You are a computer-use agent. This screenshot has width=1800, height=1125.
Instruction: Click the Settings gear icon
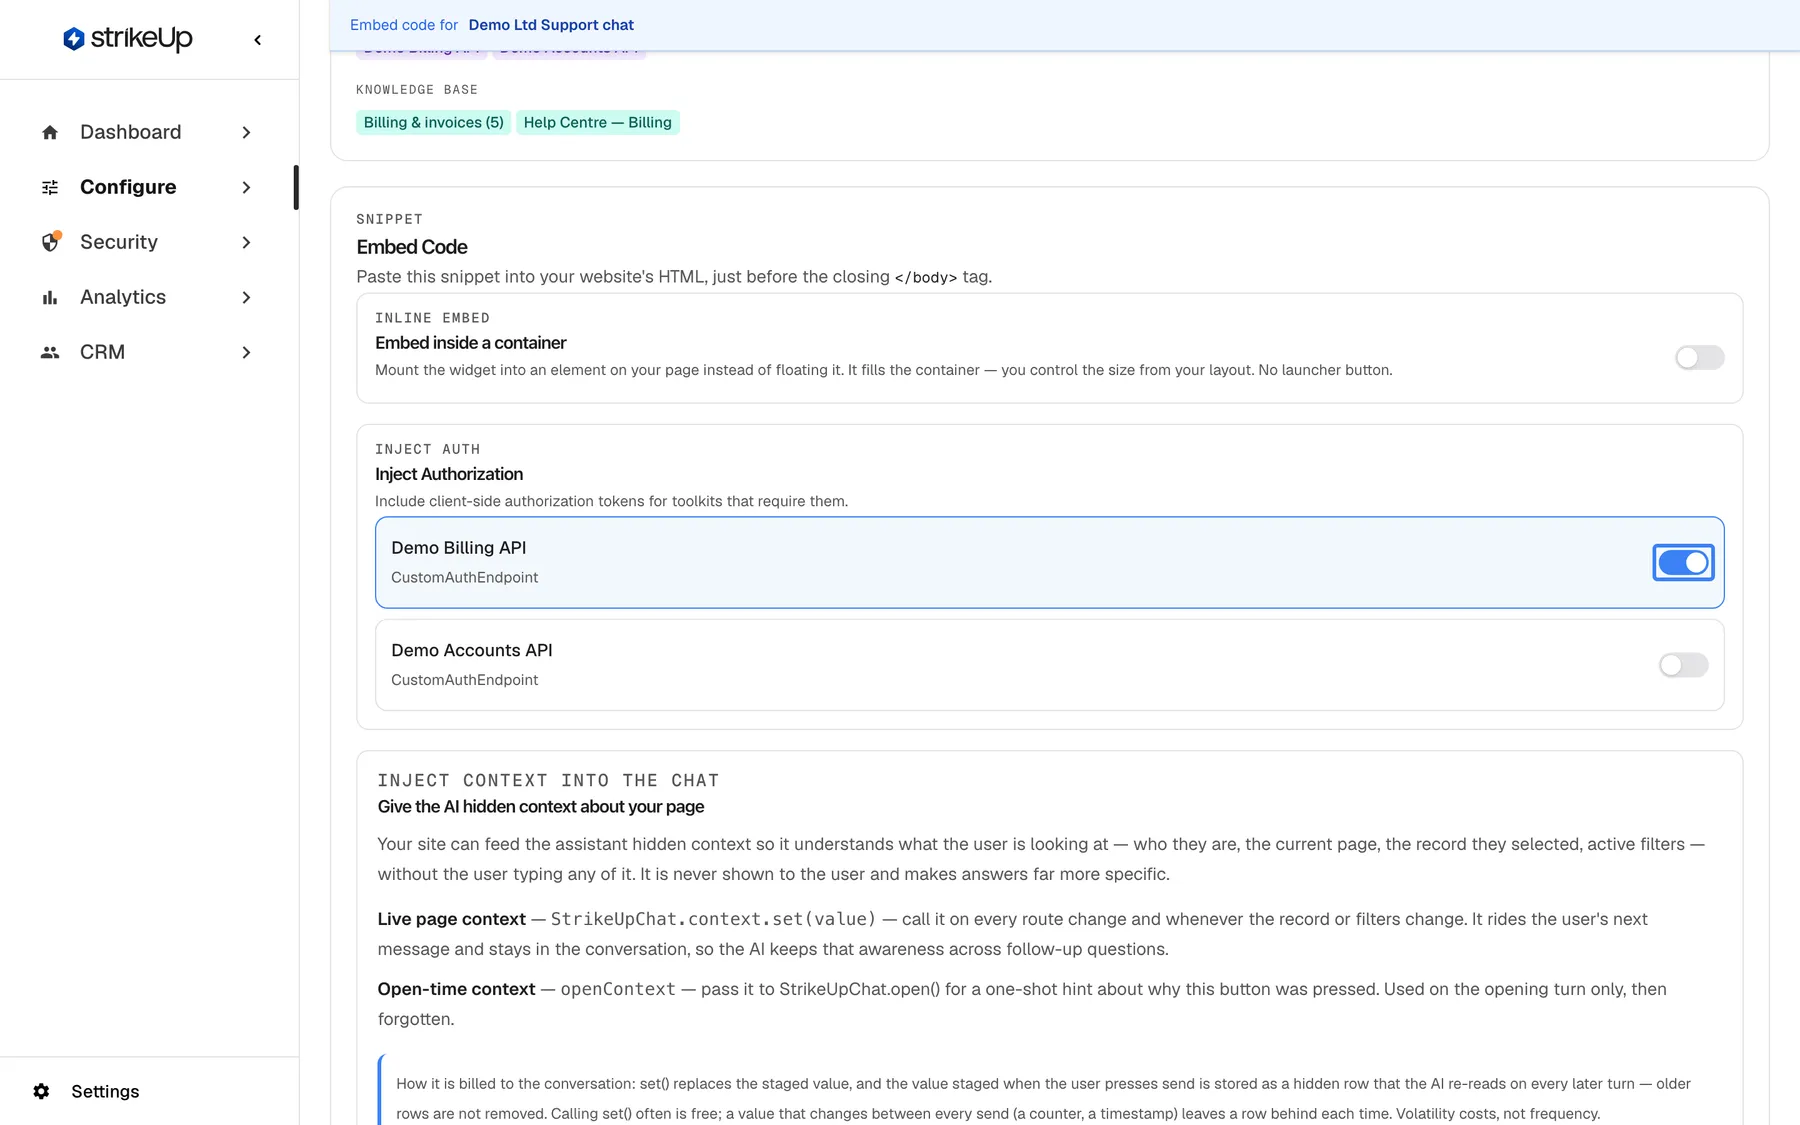coord(41,1091)
